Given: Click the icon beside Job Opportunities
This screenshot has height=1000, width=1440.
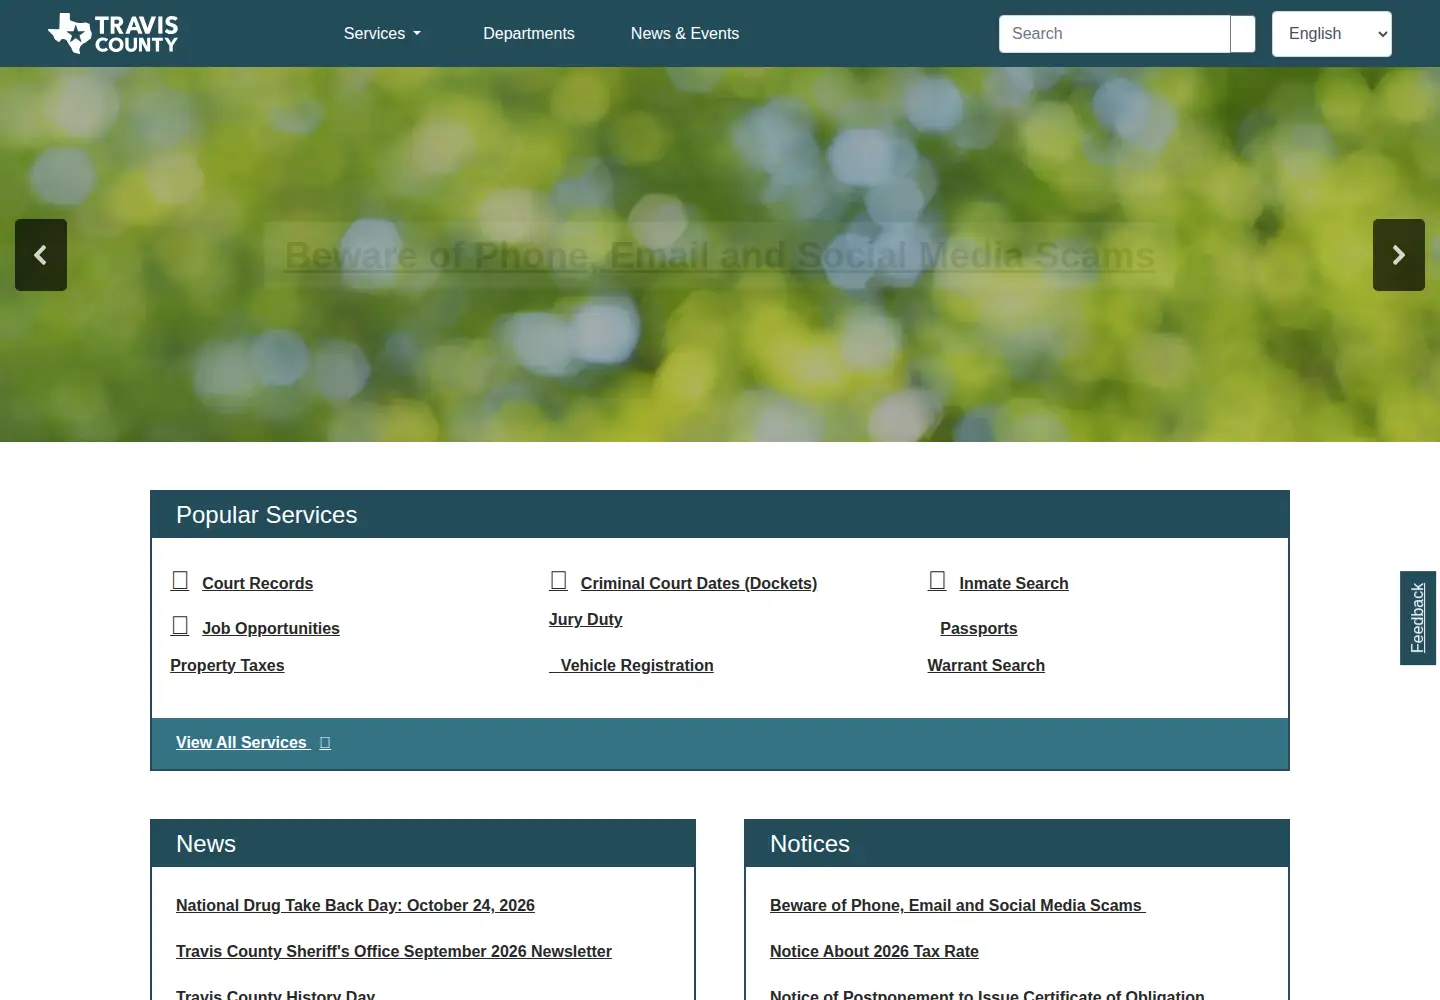Looking at the screenshot, I should point(180,626).
